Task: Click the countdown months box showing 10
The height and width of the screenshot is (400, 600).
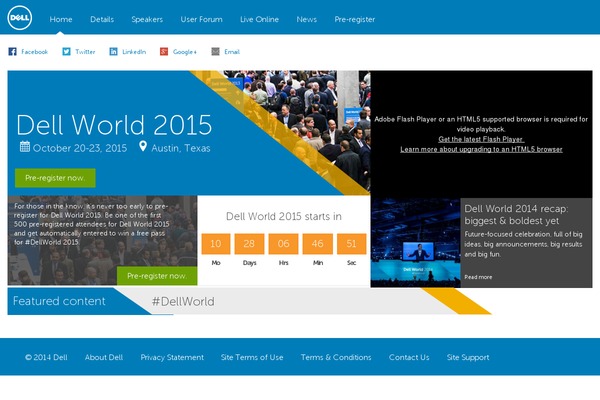Action: 216,244
